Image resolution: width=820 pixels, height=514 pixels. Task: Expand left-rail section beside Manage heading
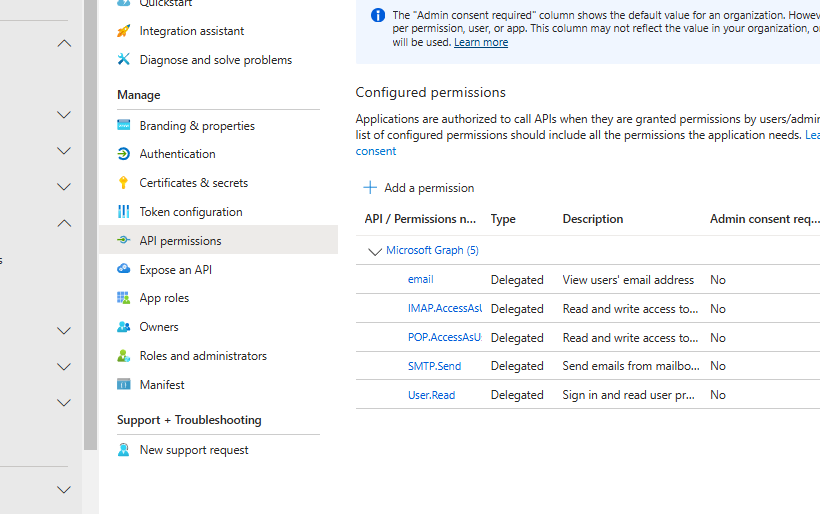[64, 115]
